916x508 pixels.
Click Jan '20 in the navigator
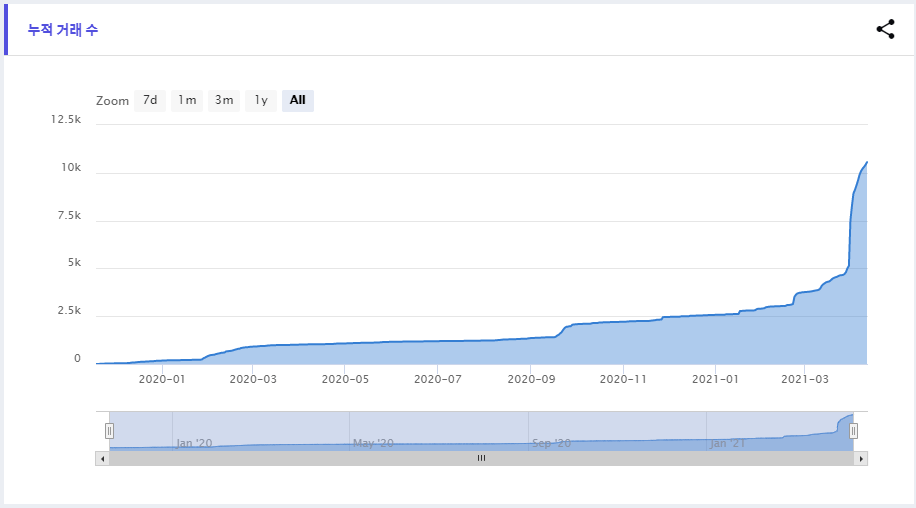(195, 443)
